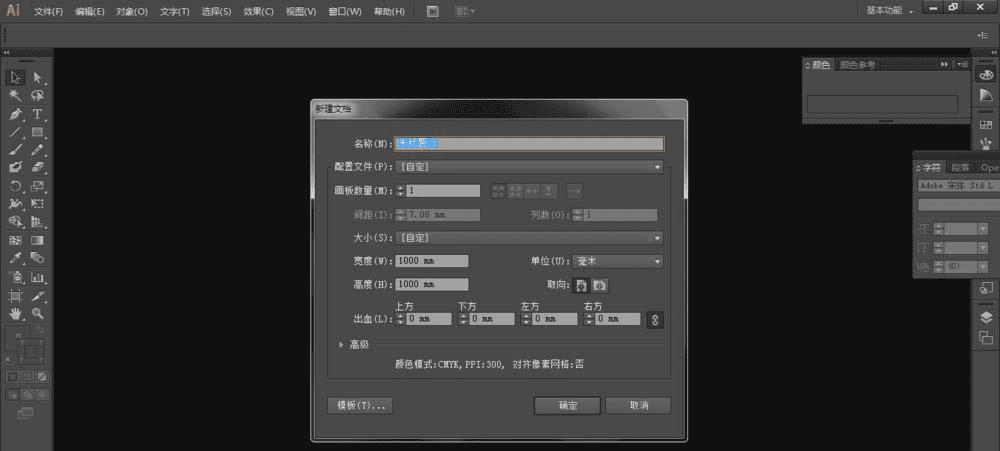1000x451 pixels.
Task: Open the 单位(U) units dropdown
Action: [x=617, y=261]
